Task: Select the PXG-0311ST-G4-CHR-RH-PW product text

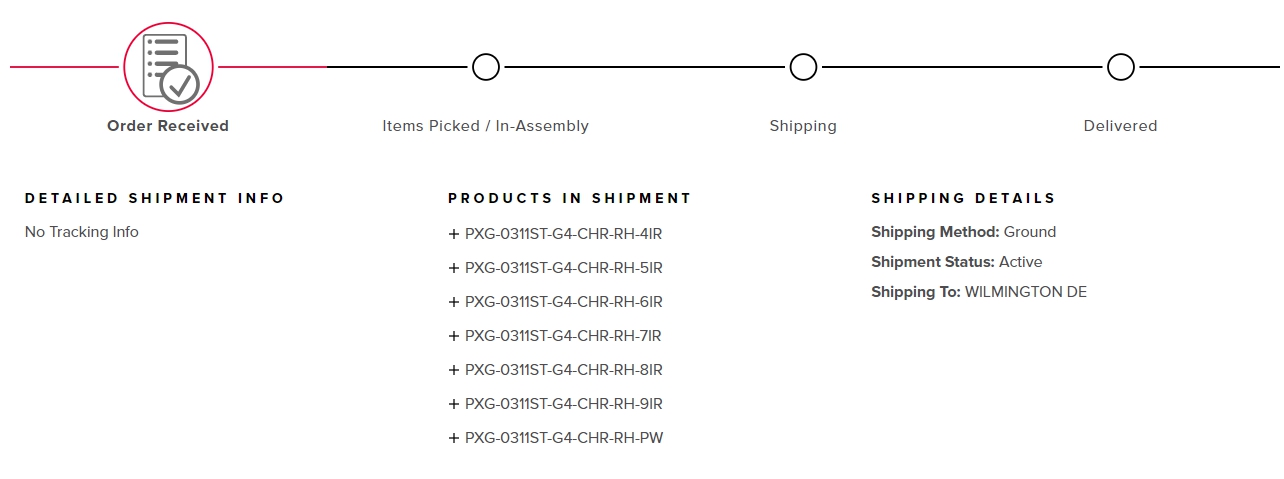Action: pyautogui.click(x=563, y=438)
